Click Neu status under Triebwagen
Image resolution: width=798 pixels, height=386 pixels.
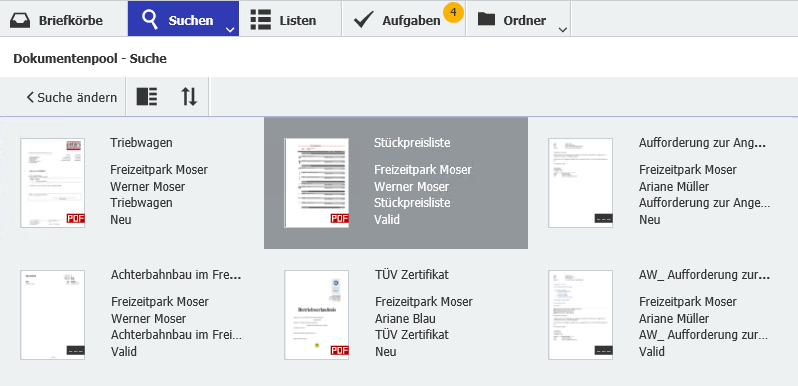point(121,220)
